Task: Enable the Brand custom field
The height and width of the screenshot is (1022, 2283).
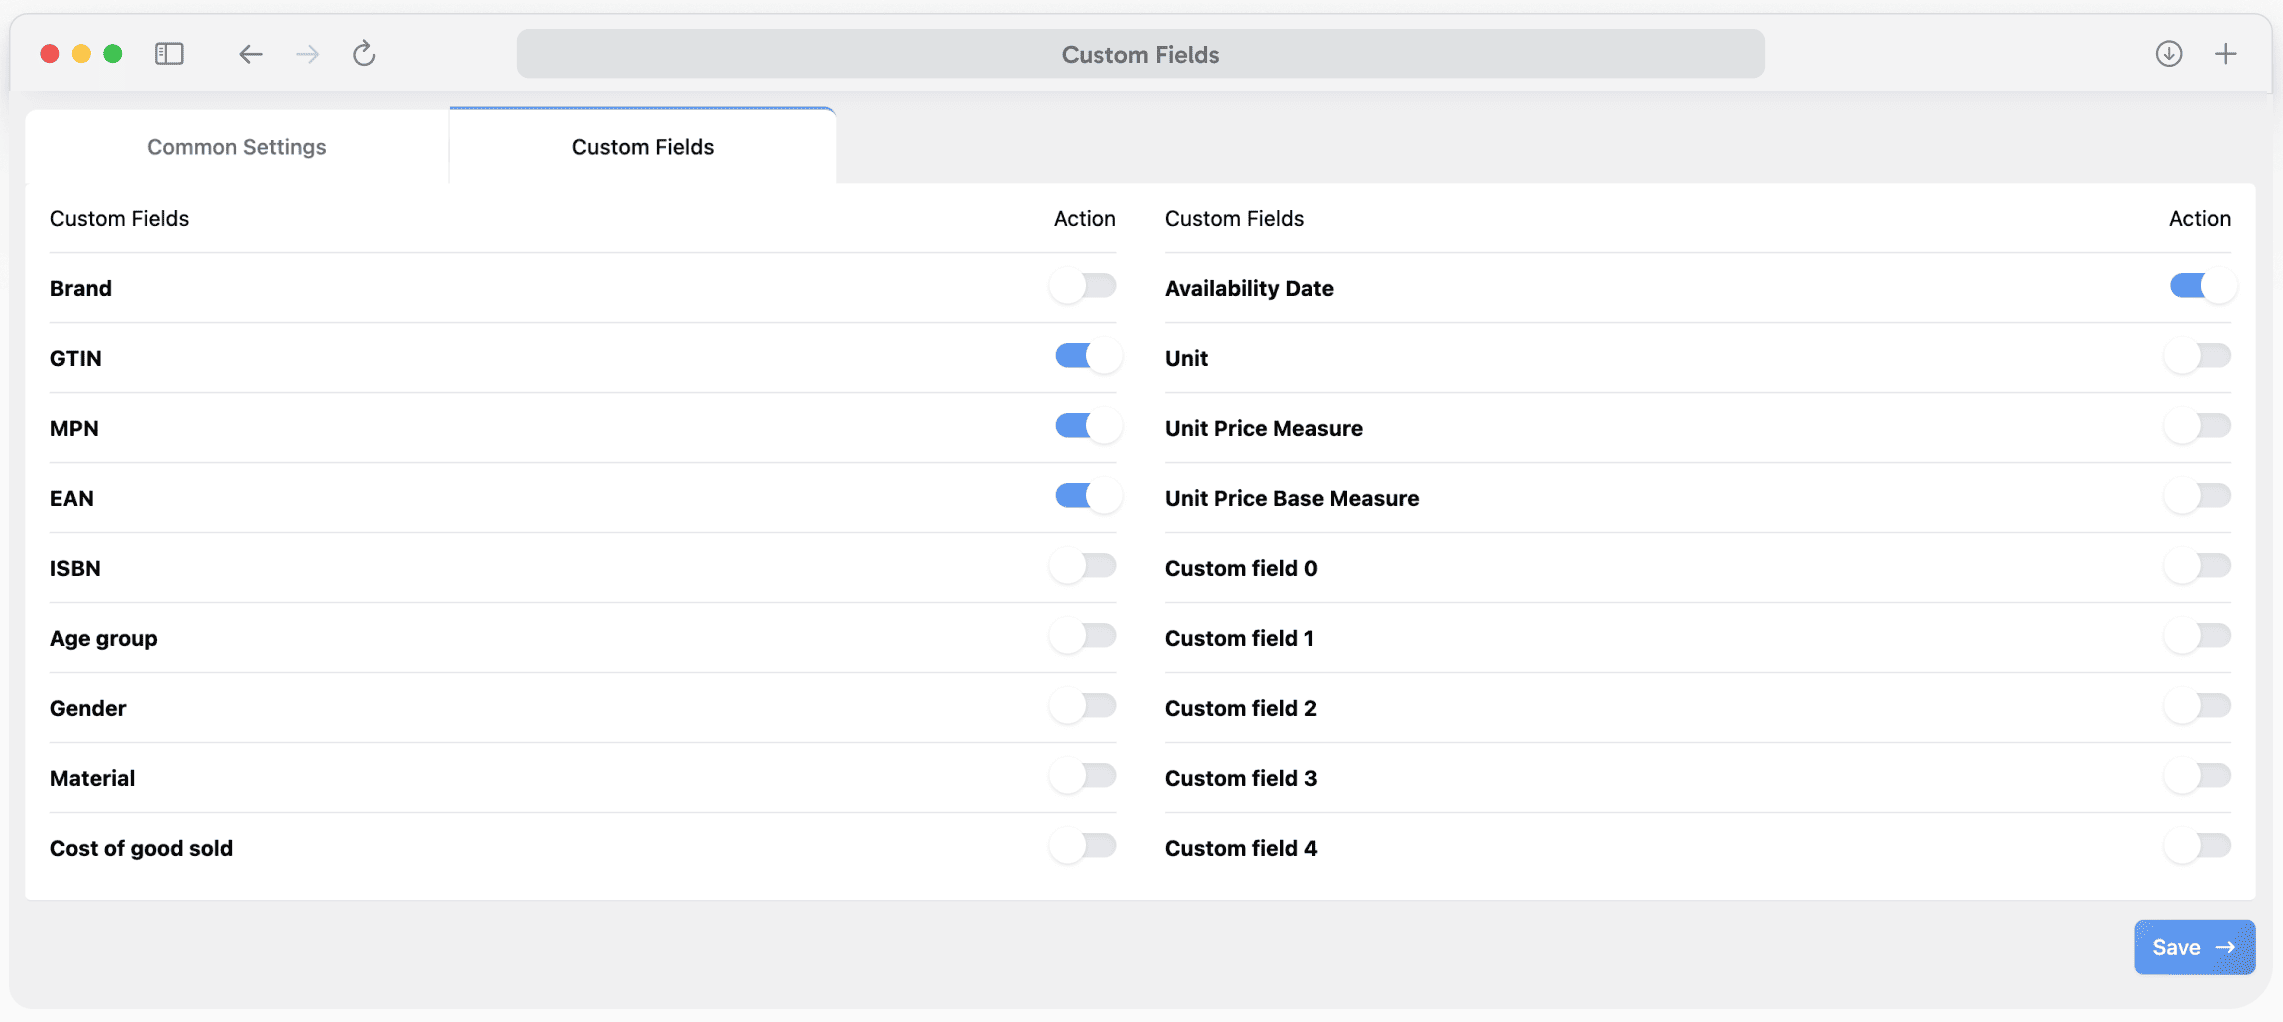Action: 1083,286
